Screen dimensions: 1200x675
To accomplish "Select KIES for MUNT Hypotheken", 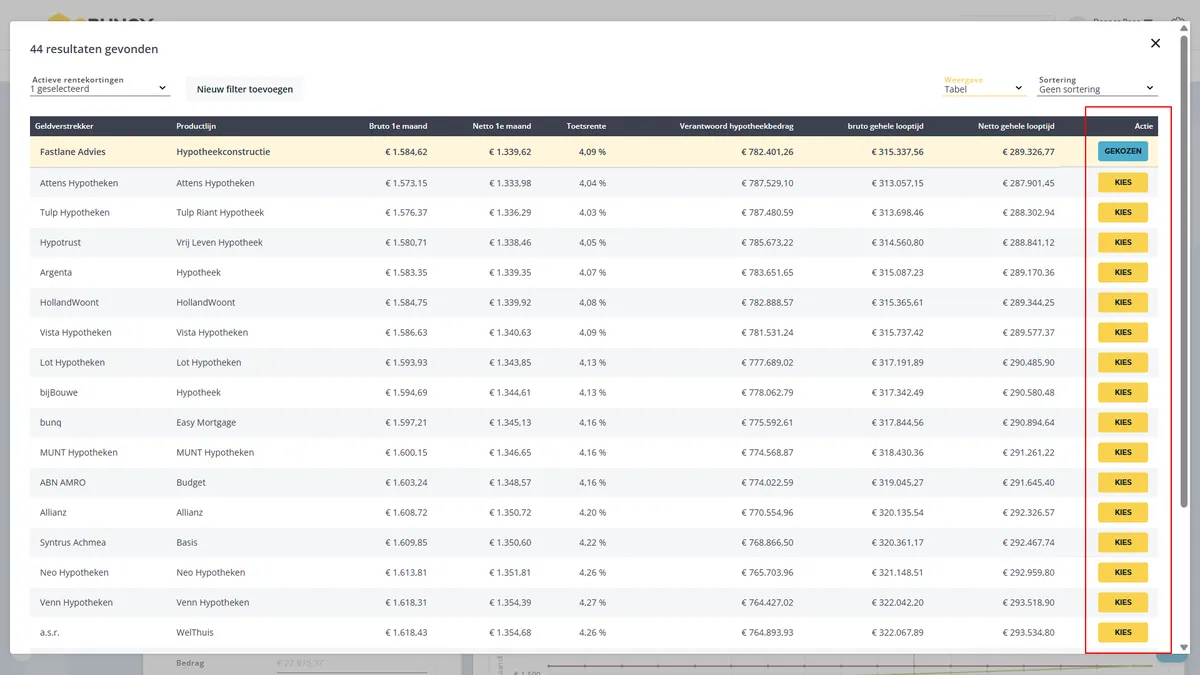I will click(x=1123, y=452).
